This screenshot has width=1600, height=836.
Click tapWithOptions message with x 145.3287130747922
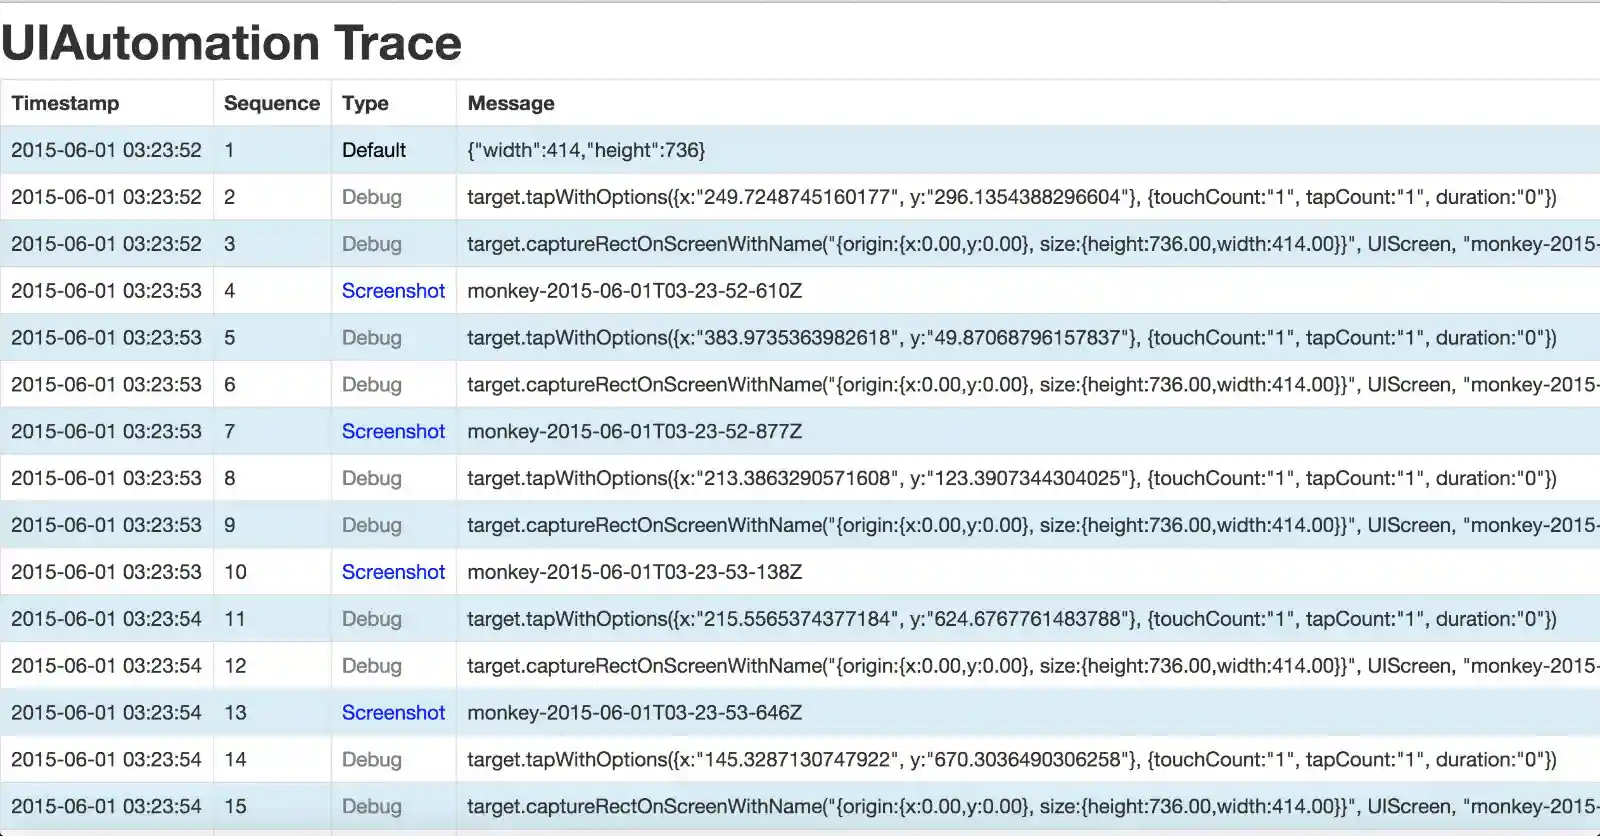1012,760
